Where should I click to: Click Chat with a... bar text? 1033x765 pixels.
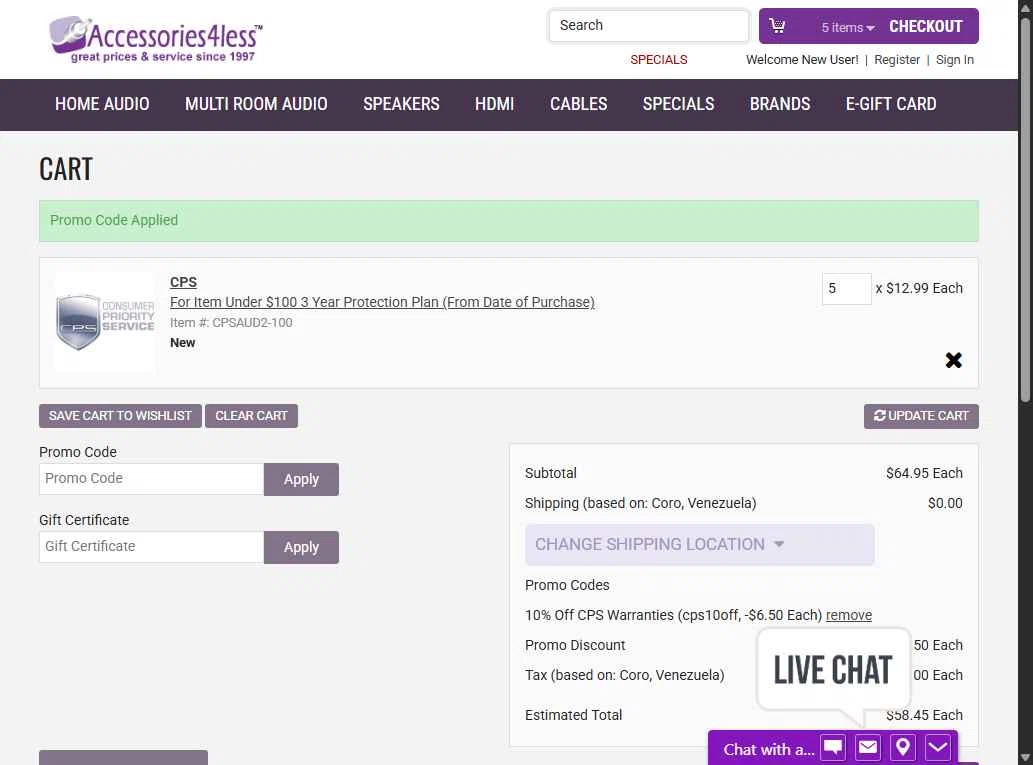(x=769, y=750)
